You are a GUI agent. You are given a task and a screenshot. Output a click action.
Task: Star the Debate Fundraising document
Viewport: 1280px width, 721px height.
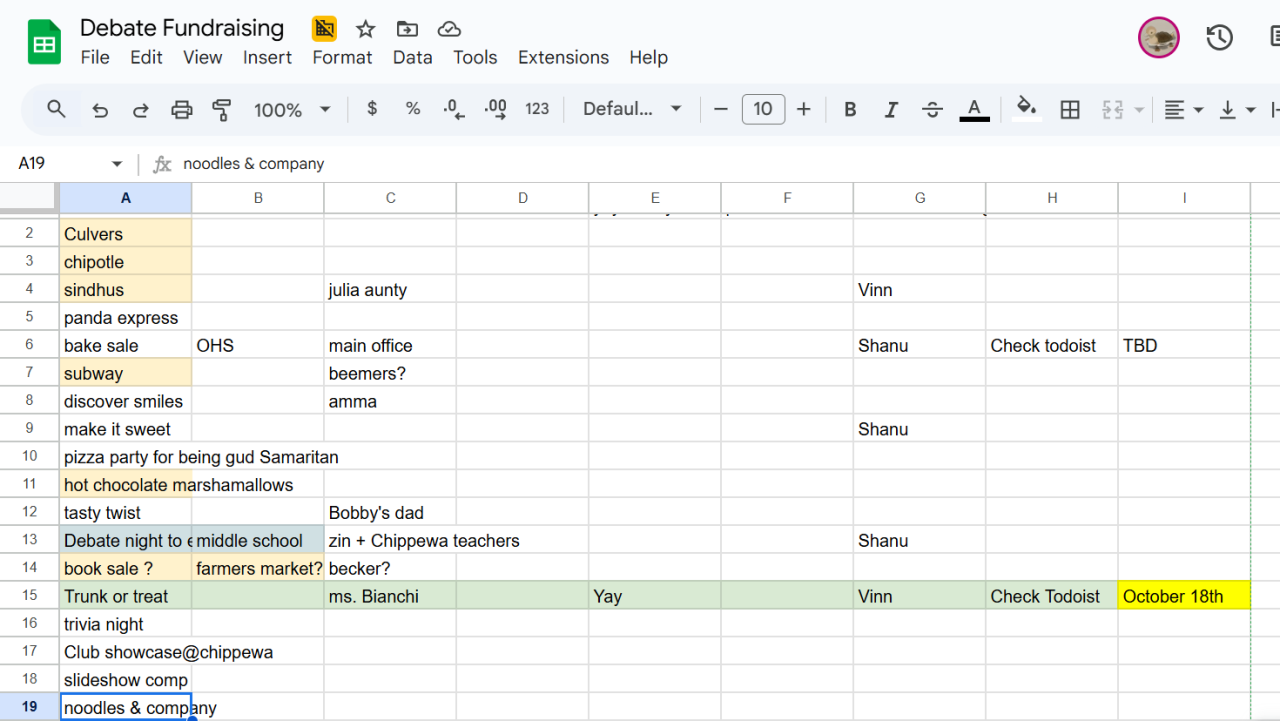pyautogui.click(x=366, y=29)
